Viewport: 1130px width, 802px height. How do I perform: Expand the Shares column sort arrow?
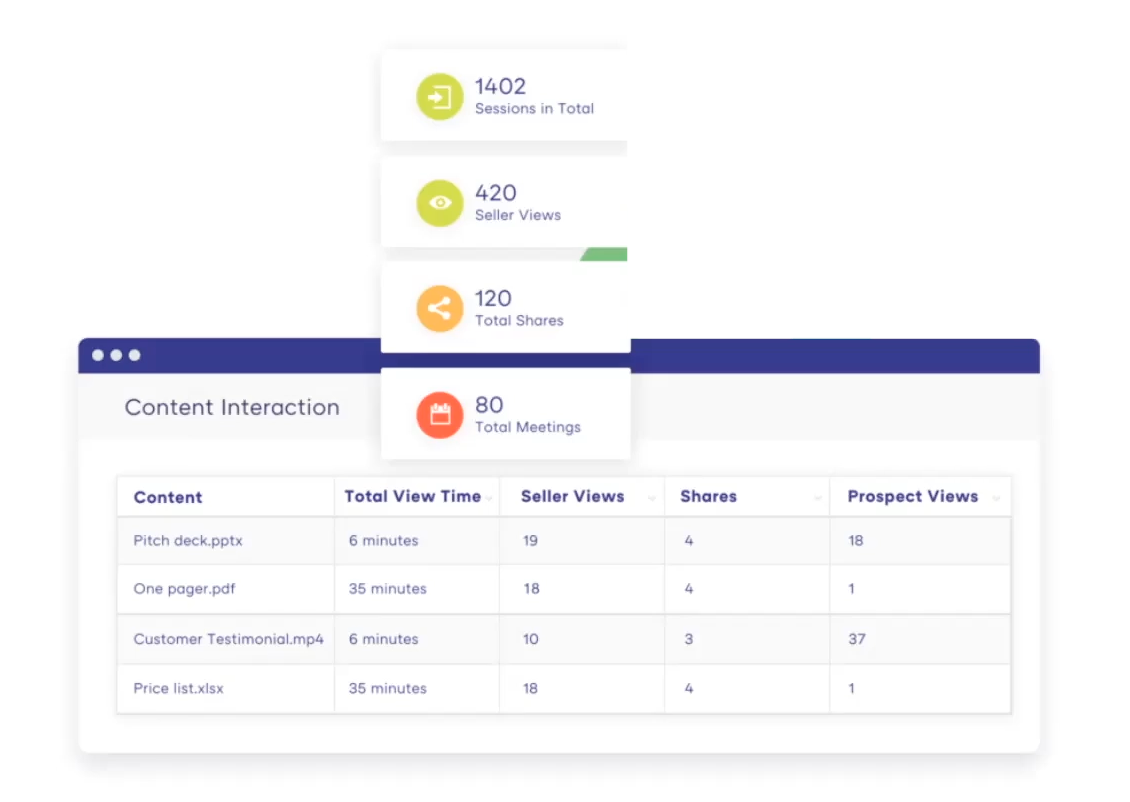click(817, 498)
